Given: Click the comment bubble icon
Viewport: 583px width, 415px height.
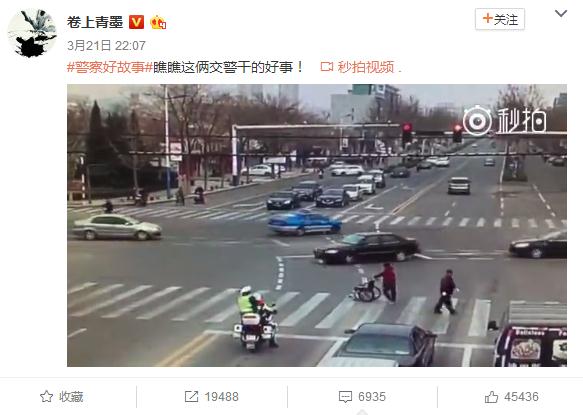Looking at the screenshot, I should tap(345, 397).
